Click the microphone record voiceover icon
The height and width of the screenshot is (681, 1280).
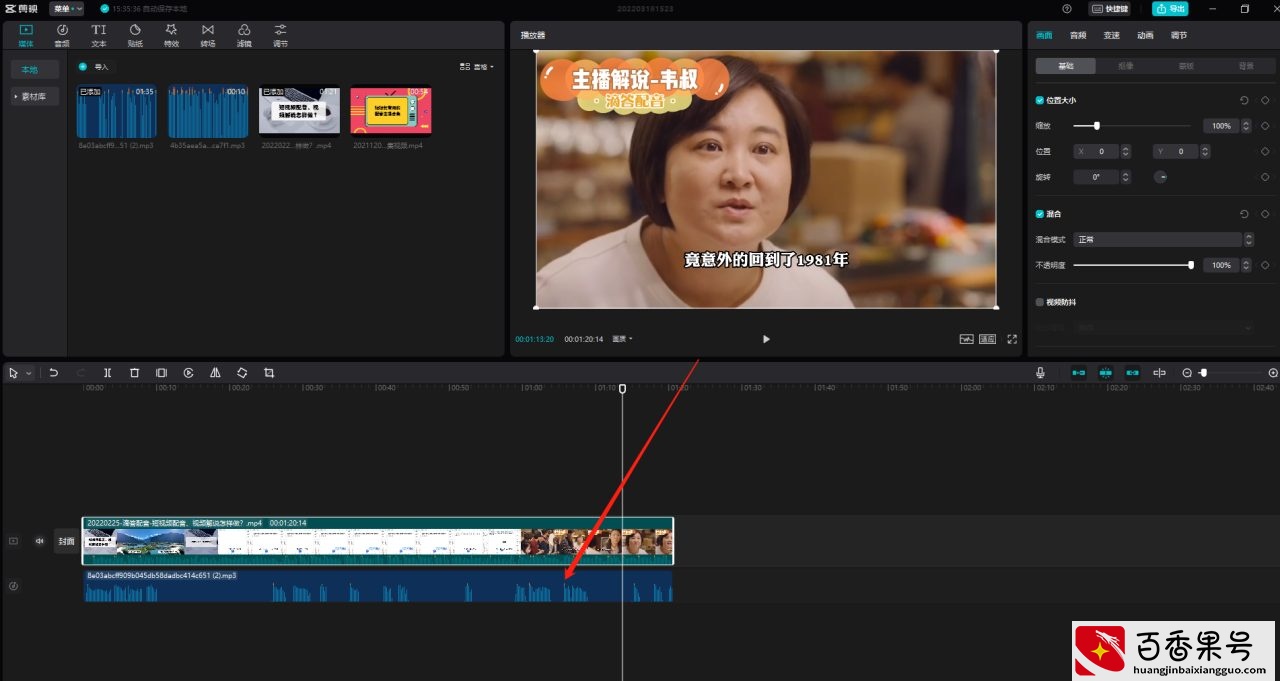pos(1041,373)
